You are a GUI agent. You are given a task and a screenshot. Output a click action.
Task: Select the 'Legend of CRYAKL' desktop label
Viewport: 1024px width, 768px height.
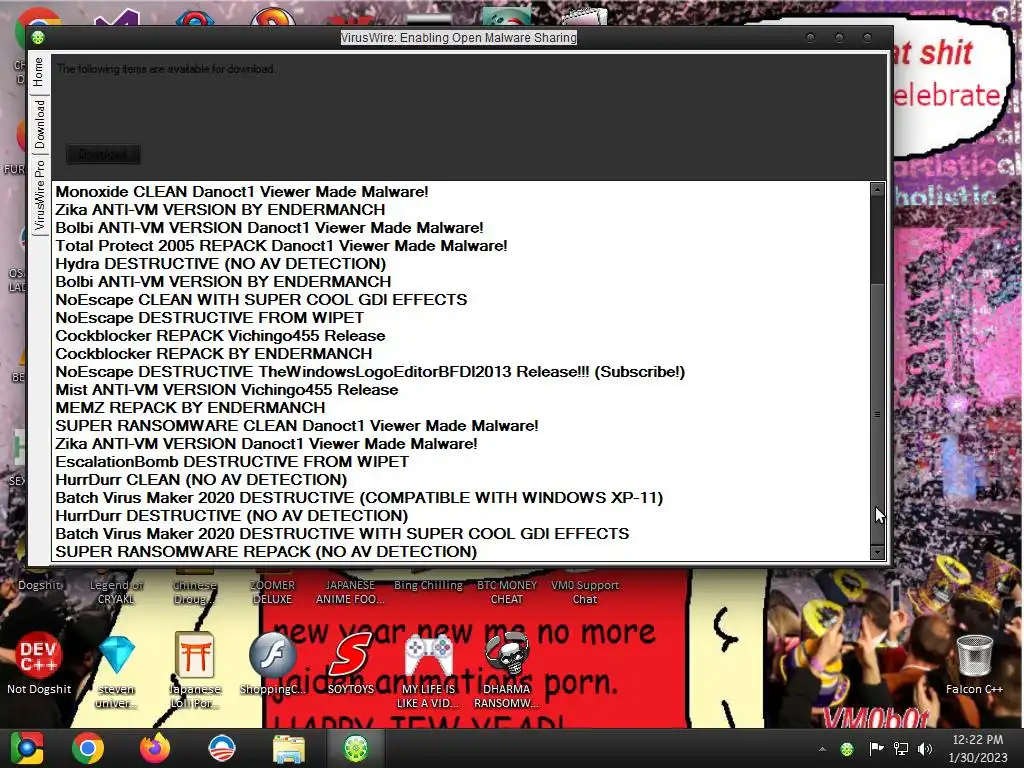pyautogui.click(x=116, y=592)
